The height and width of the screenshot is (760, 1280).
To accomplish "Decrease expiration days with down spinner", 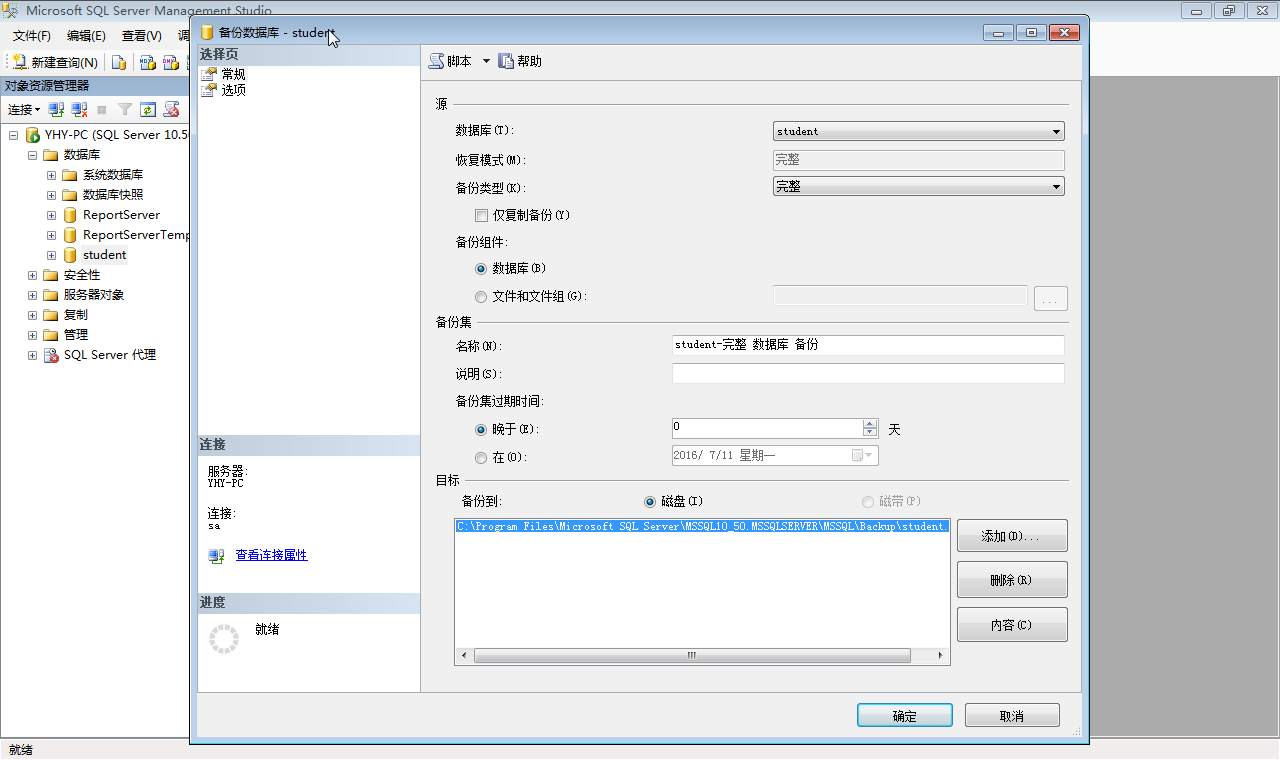I will 870,433.
